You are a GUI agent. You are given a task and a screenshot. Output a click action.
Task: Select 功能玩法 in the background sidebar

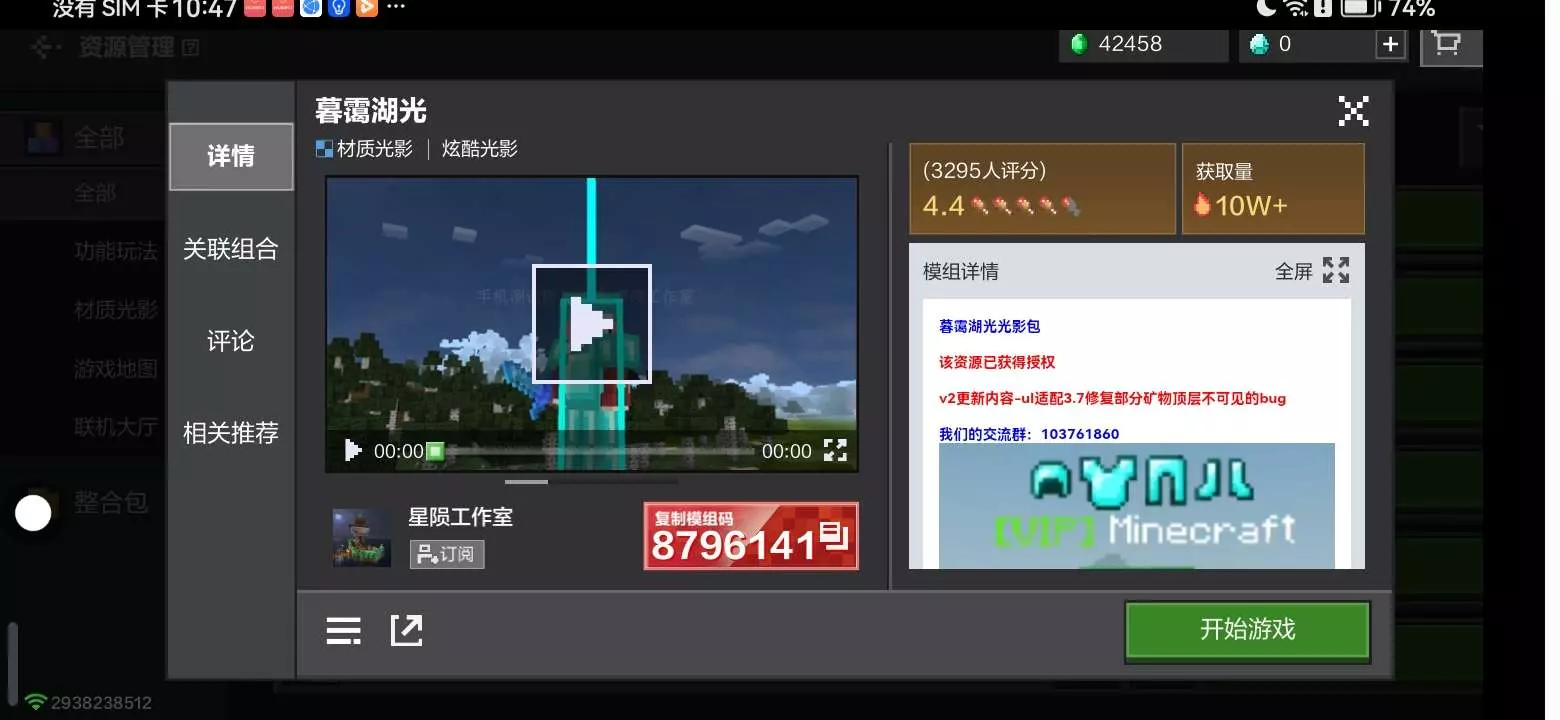(116, 251)
